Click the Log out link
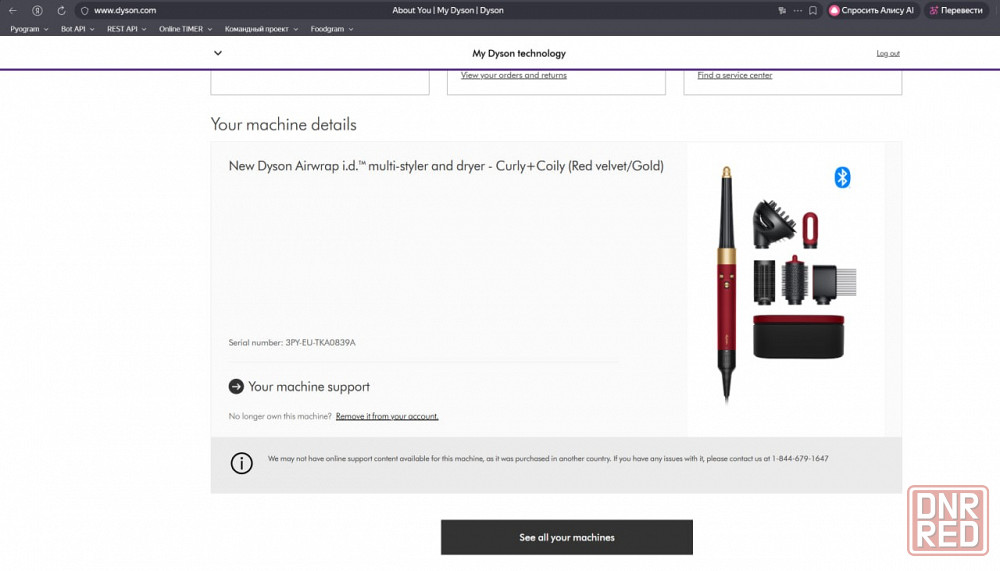Viewport: 1000px width, 571px height. [887, 53]
